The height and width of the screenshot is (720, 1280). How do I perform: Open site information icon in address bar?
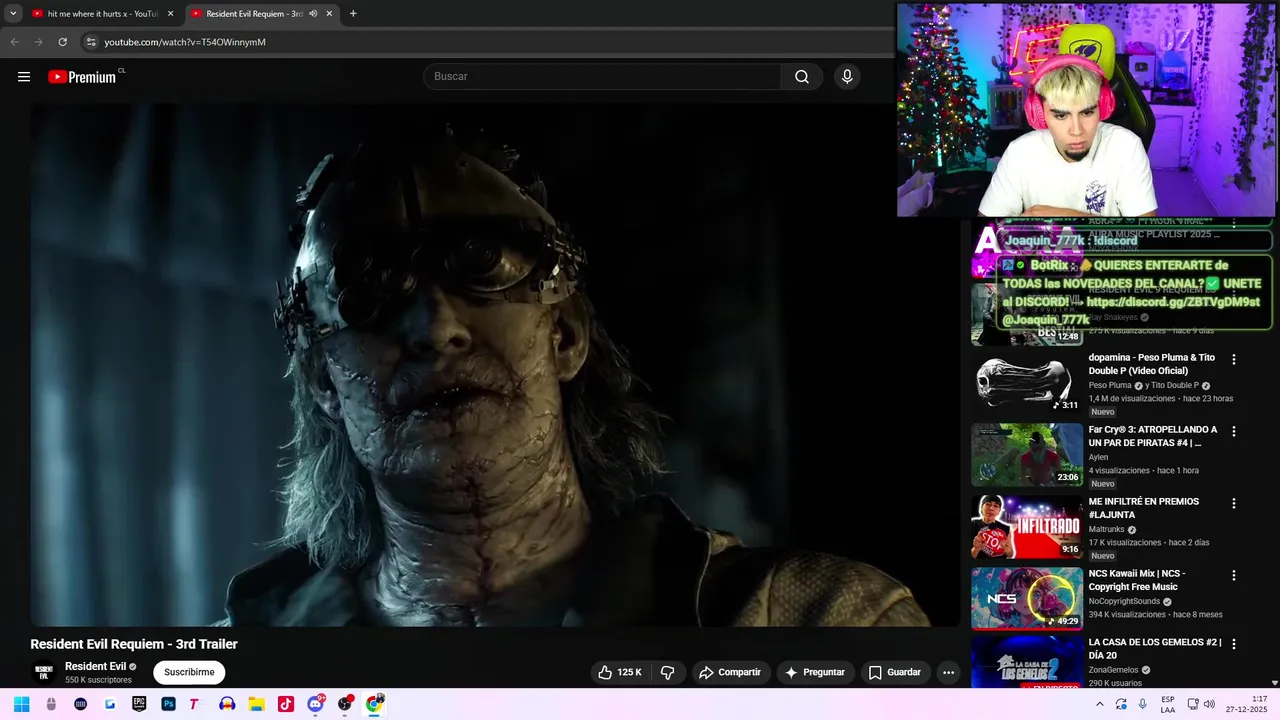pyautogui.click(x=91, y=42)
